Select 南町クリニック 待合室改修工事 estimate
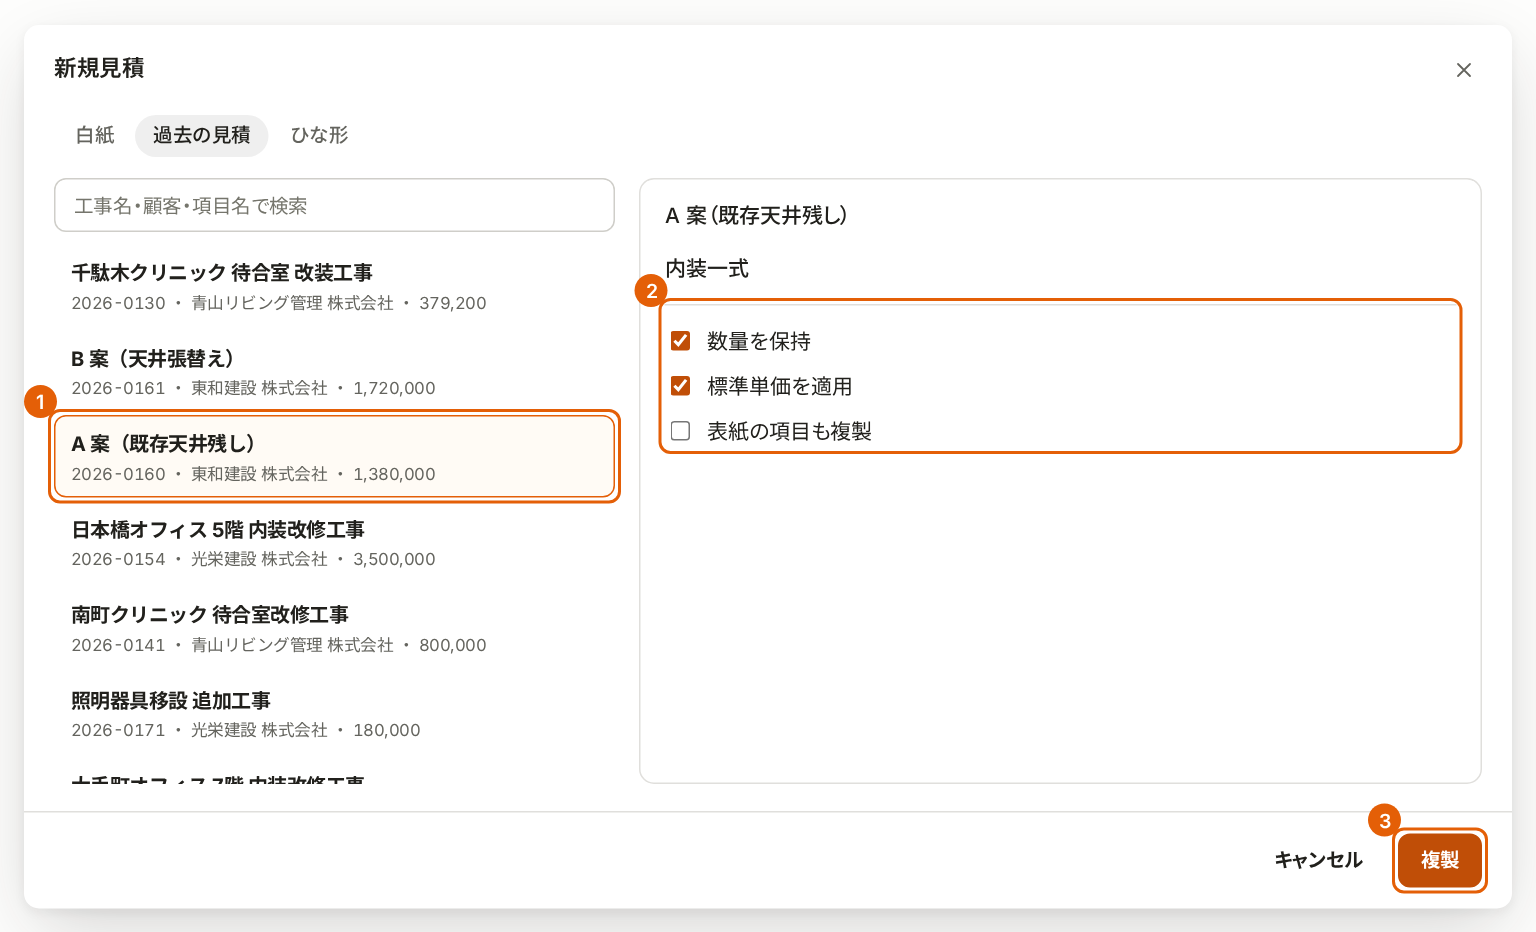The height and width of the screenshot is (932, 1536). (334, 629)
